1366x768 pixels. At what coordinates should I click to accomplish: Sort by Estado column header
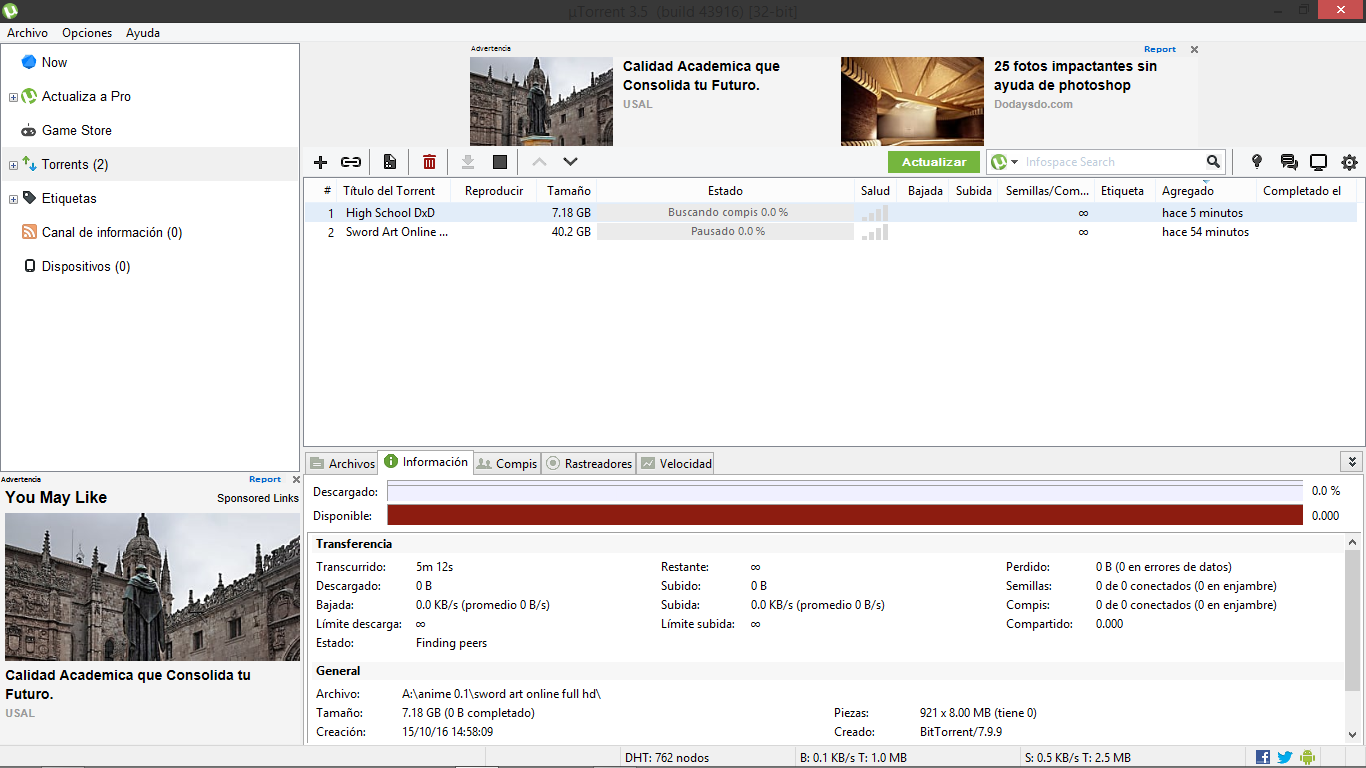[725, 191]
